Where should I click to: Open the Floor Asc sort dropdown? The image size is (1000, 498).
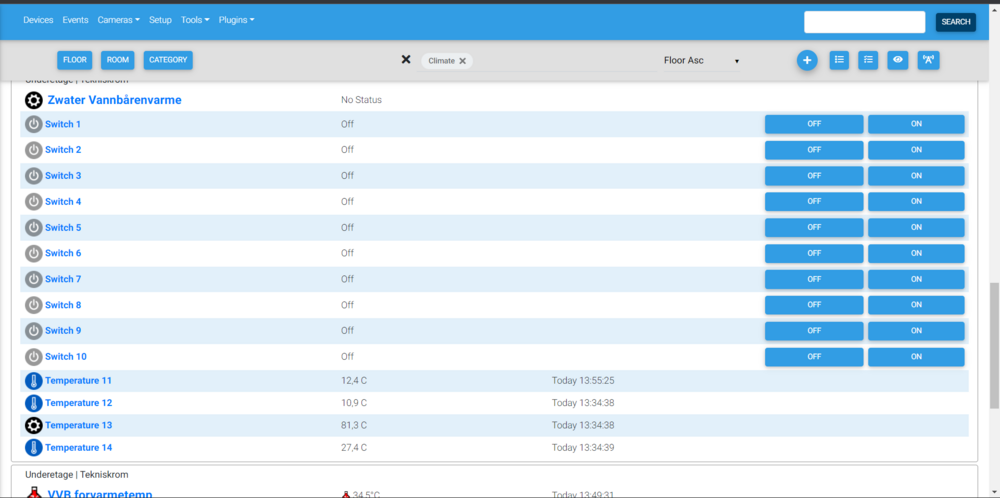pyautogui.click(x=701, y=61)
